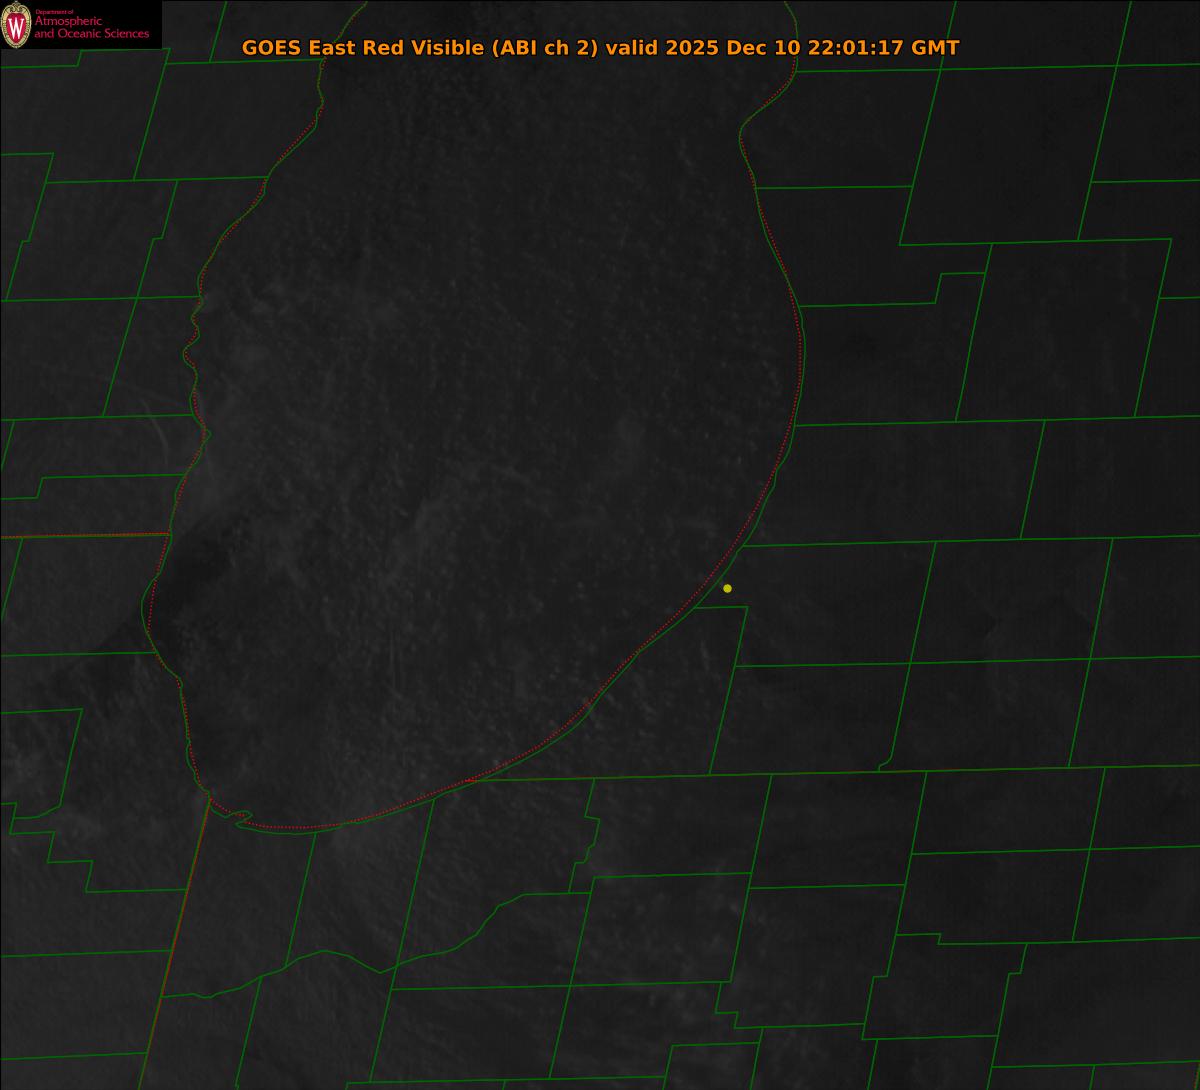Click the diagonal orange state border line

click(x=175, y=940)
